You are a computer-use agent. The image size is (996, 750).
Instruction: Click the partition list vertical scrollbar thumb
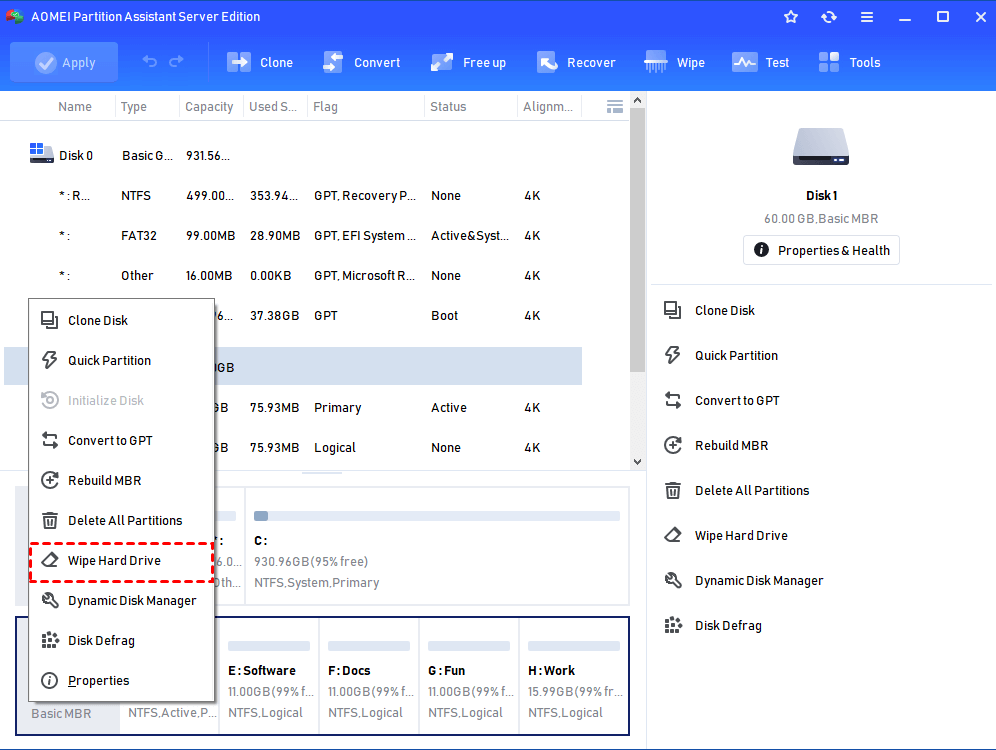(x=638, y=240)
